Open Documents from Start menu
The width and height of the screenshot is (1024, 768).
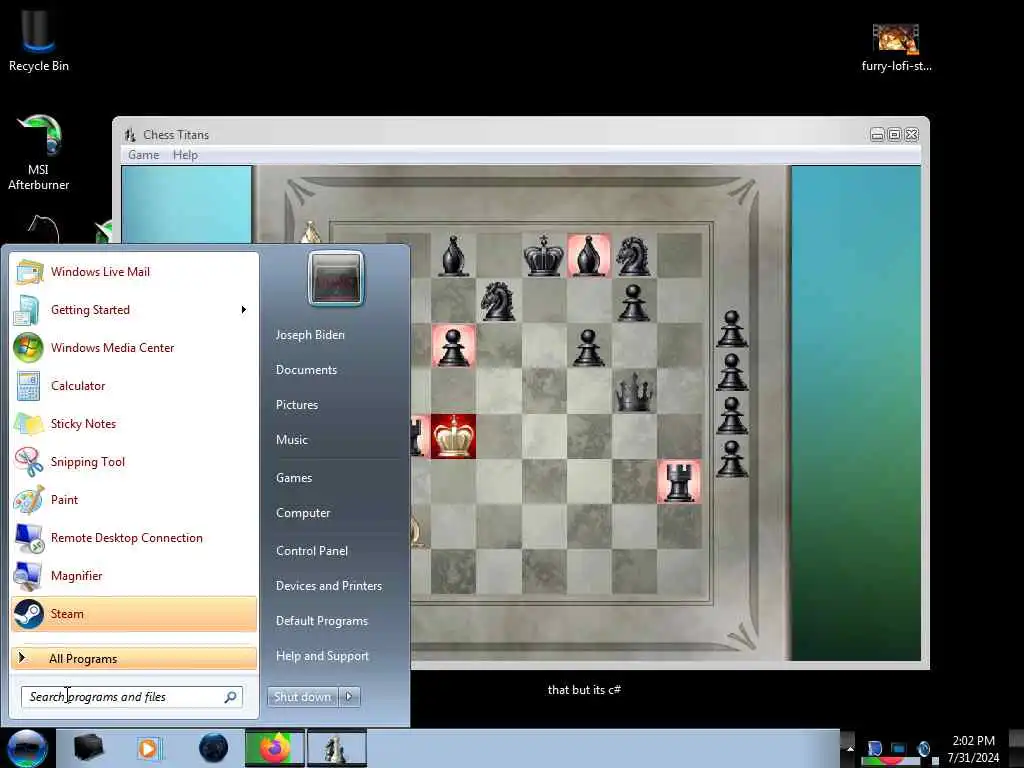pyautogui.click(x=306, y=370)
